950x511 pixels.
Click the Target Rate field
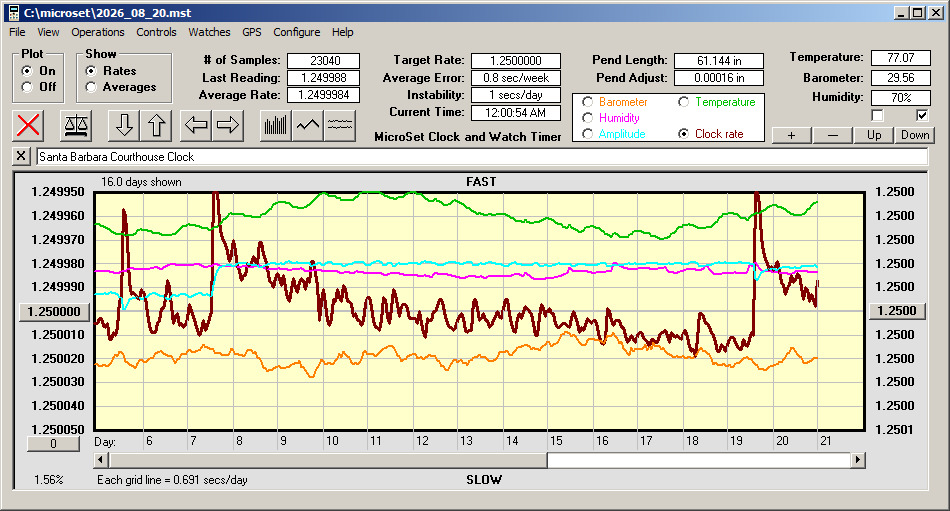coord(516,61)
